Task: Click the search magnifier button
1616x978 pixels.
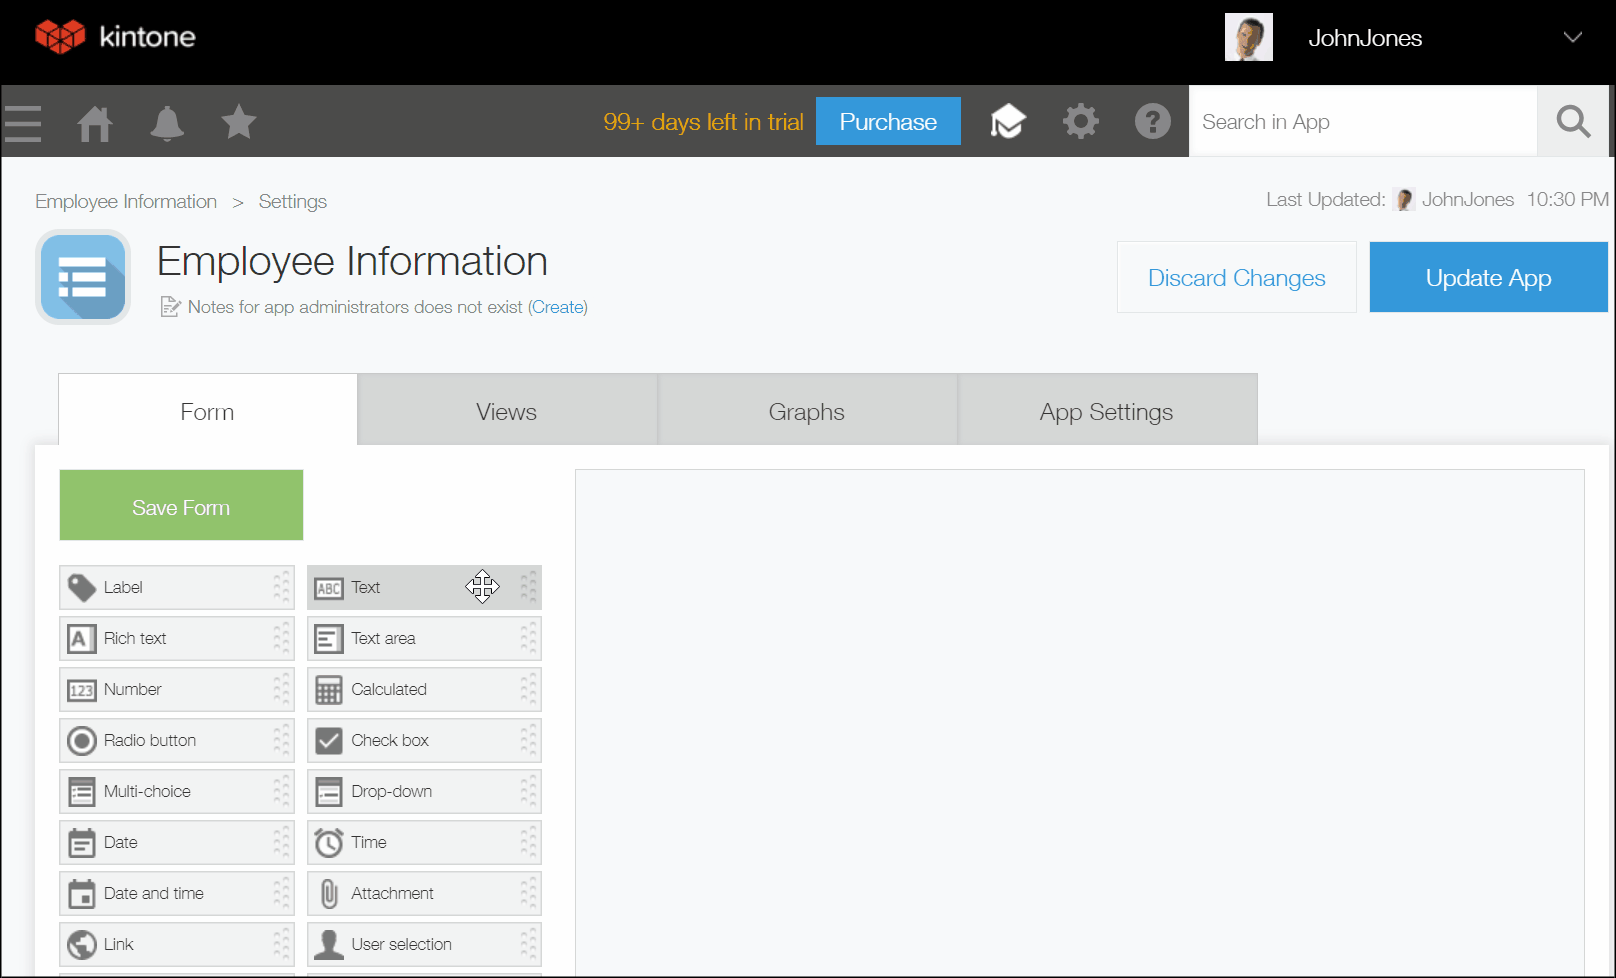Action: [1572, 122]
